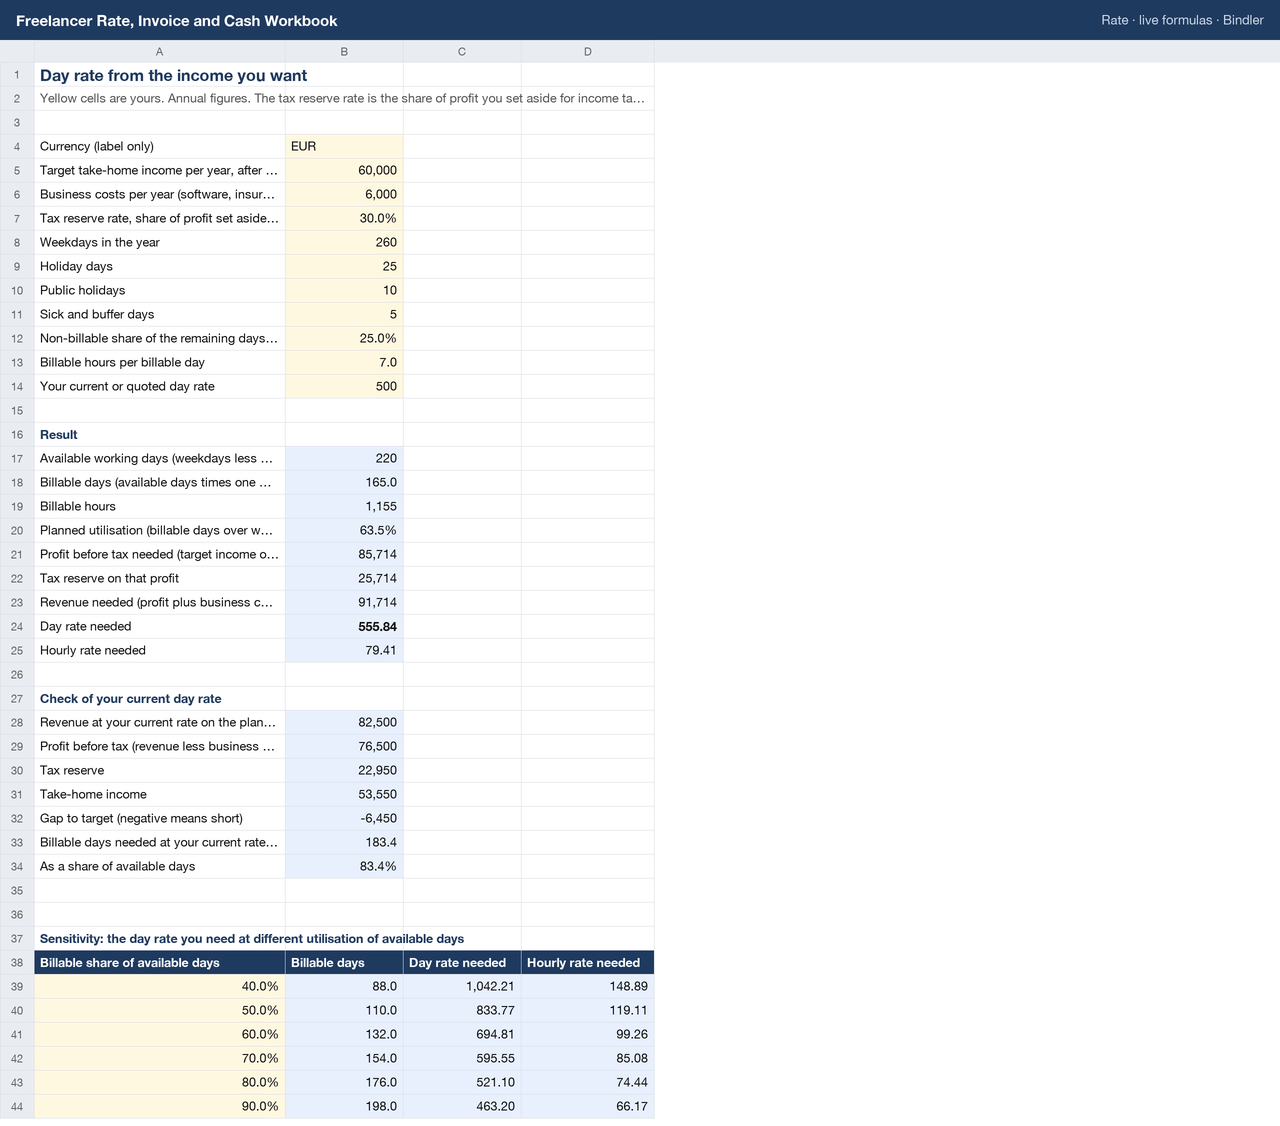
Task: Edit the 40.0% utilisation cell
Action: [160, 986]
